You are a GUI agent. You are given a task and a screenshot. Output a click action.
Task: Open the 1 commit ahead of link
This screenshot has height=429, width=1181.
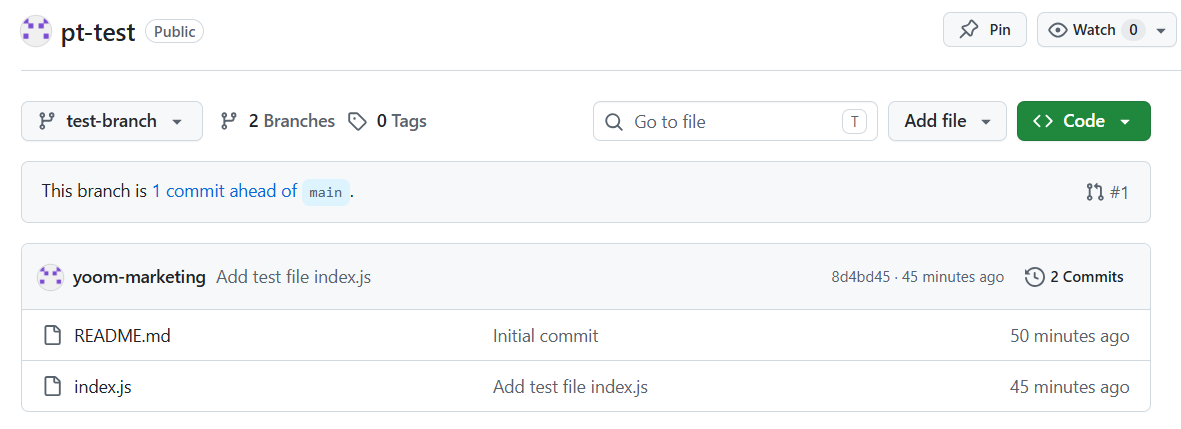pyautogui.click(x=224, y=191)
